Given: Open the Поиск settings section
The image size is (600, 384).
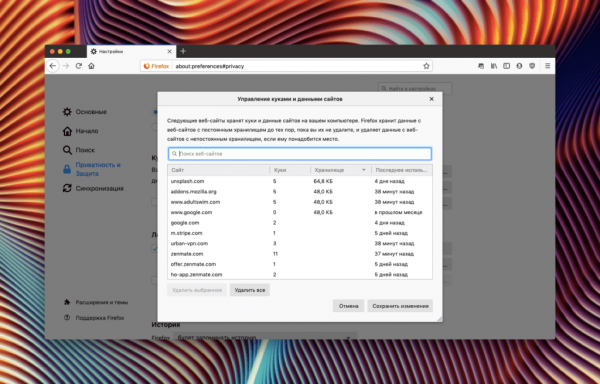Looking at the screenshot, I should 79,150.
